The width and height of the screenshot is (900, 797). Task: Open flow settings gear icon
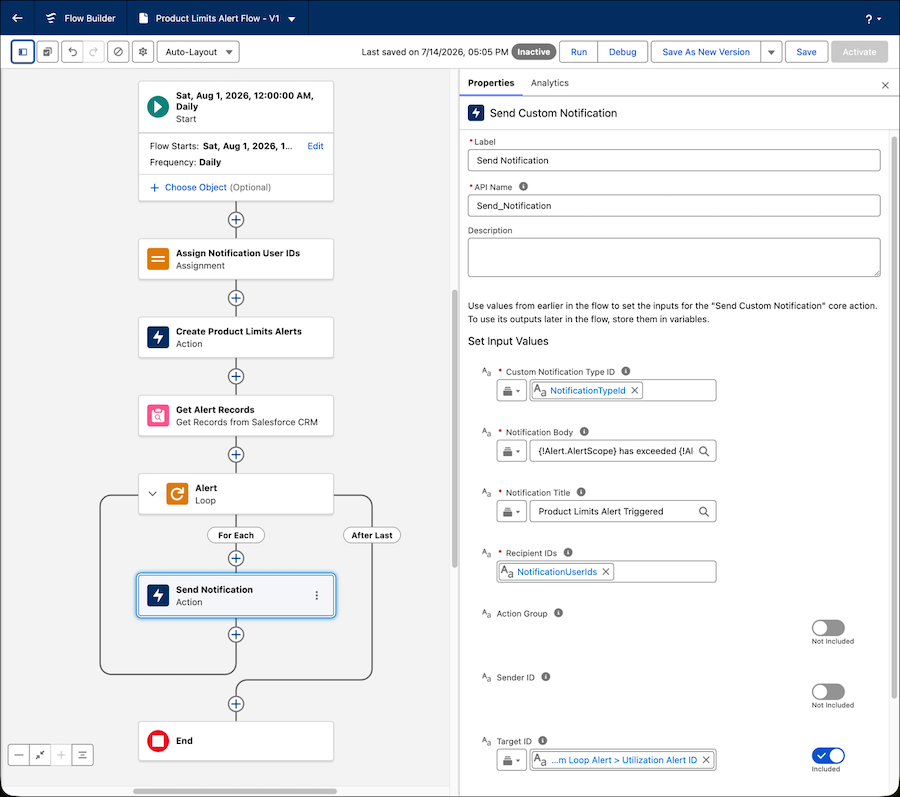tap(143, 52)
